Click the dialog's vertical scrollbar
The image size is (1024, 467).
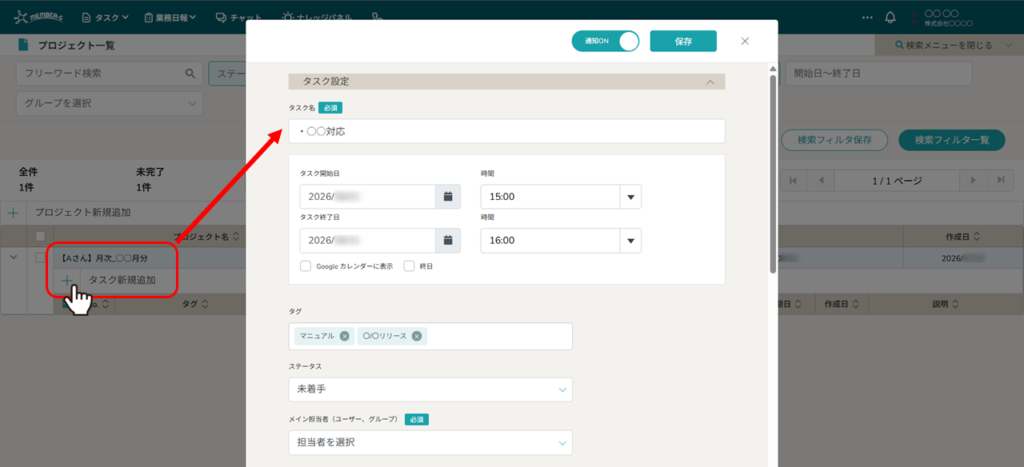[773, 173]
